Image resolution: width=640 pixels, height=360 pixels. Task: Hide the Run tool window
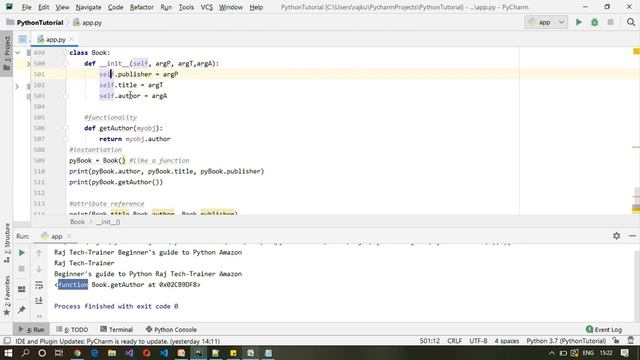point(632,236)
